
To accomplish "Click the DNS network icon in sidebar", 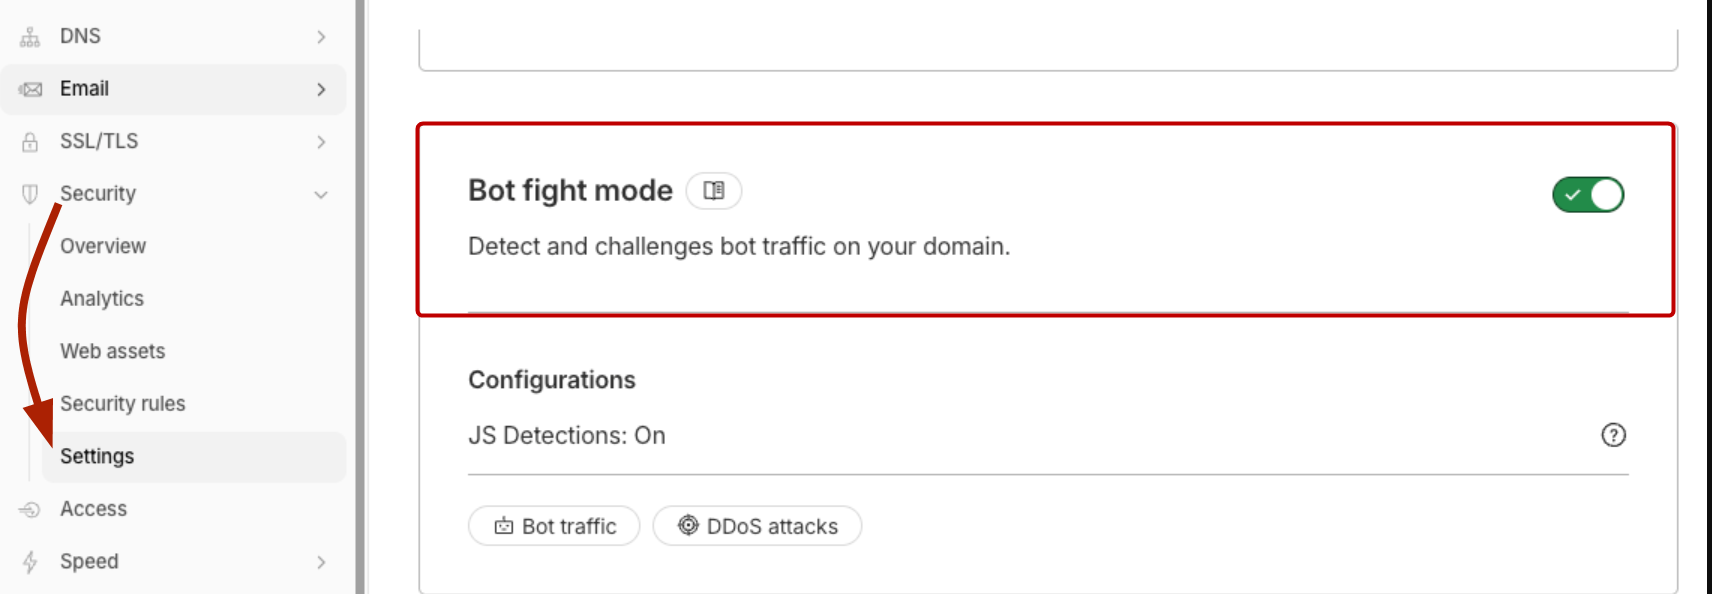I will (30, 37).
